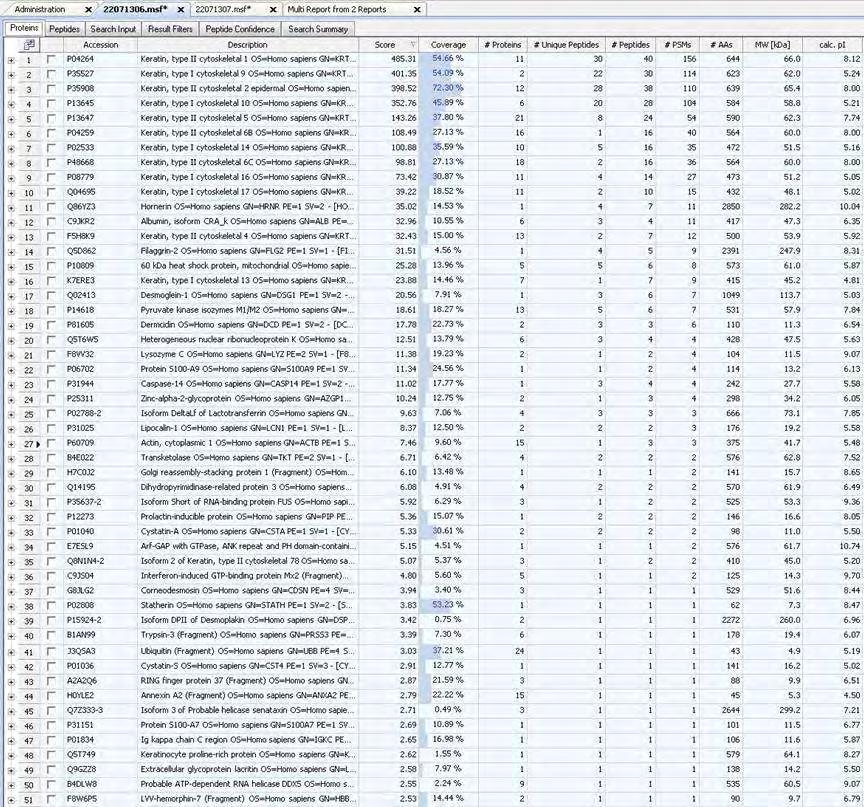864x807 pixels.
Task: Close the Administration tab
Action: 89,10
